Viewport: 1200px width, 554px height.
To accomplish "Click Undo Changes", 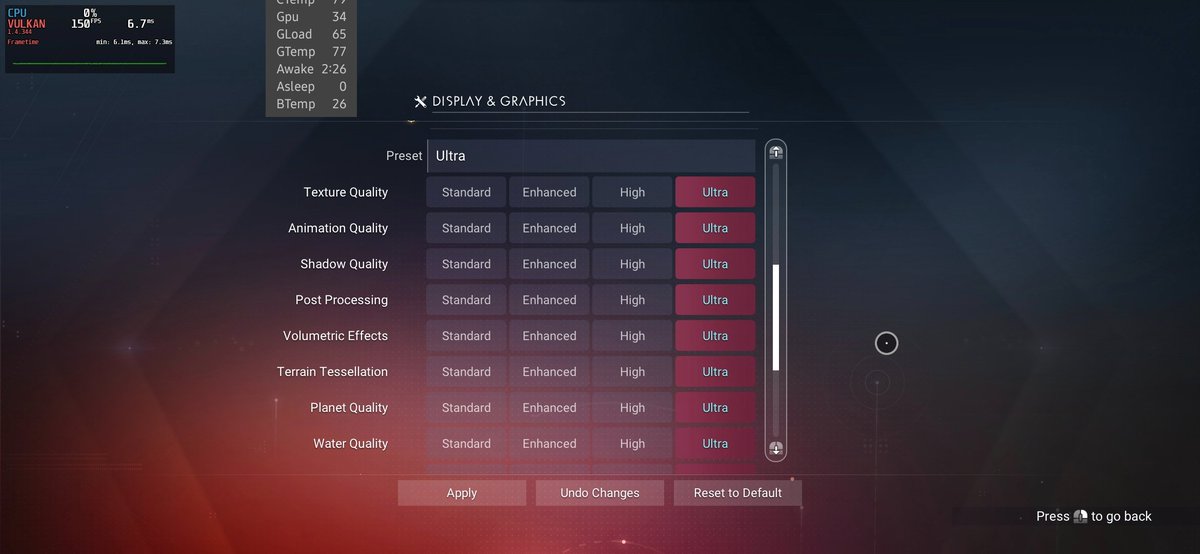I will (600, 493).
